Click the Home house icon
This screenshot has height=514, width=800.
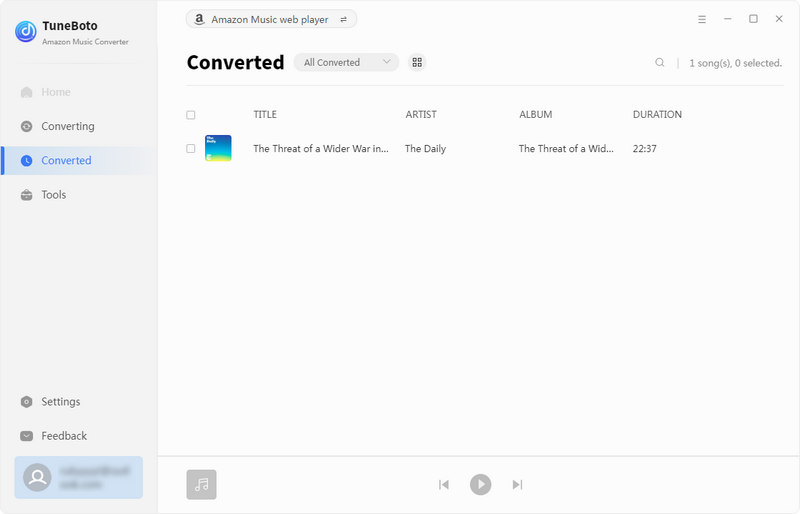pyautogui.click(x=27, y=92)
